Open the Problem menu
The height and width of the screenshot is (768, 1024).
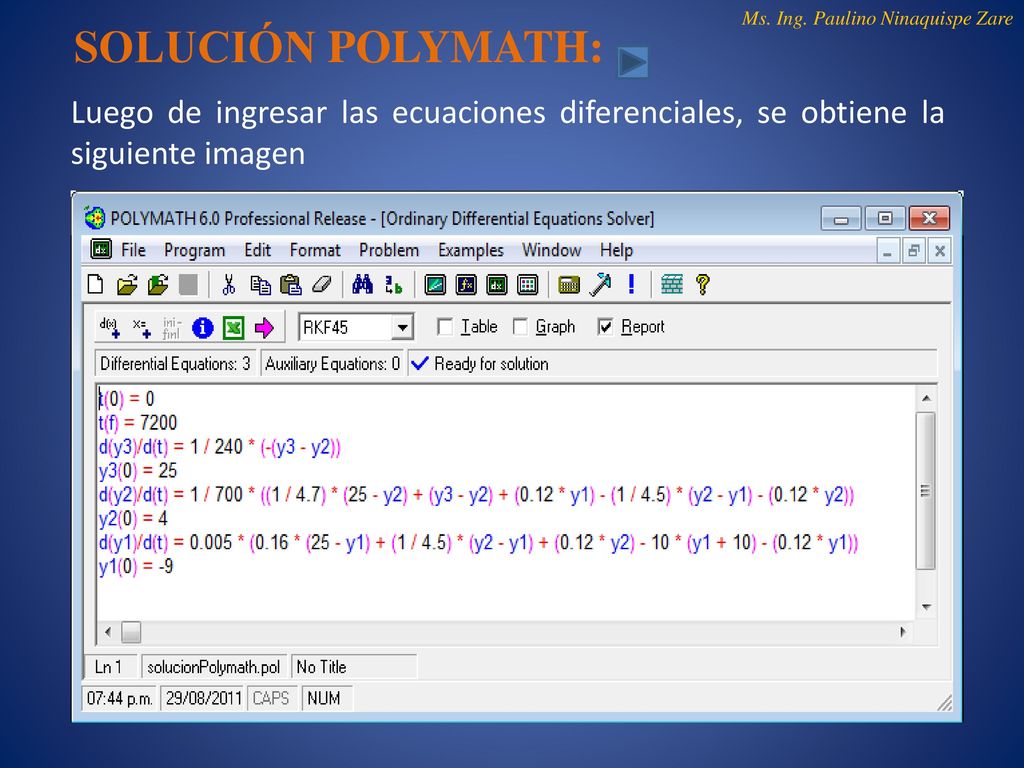[x=389, y=250]
